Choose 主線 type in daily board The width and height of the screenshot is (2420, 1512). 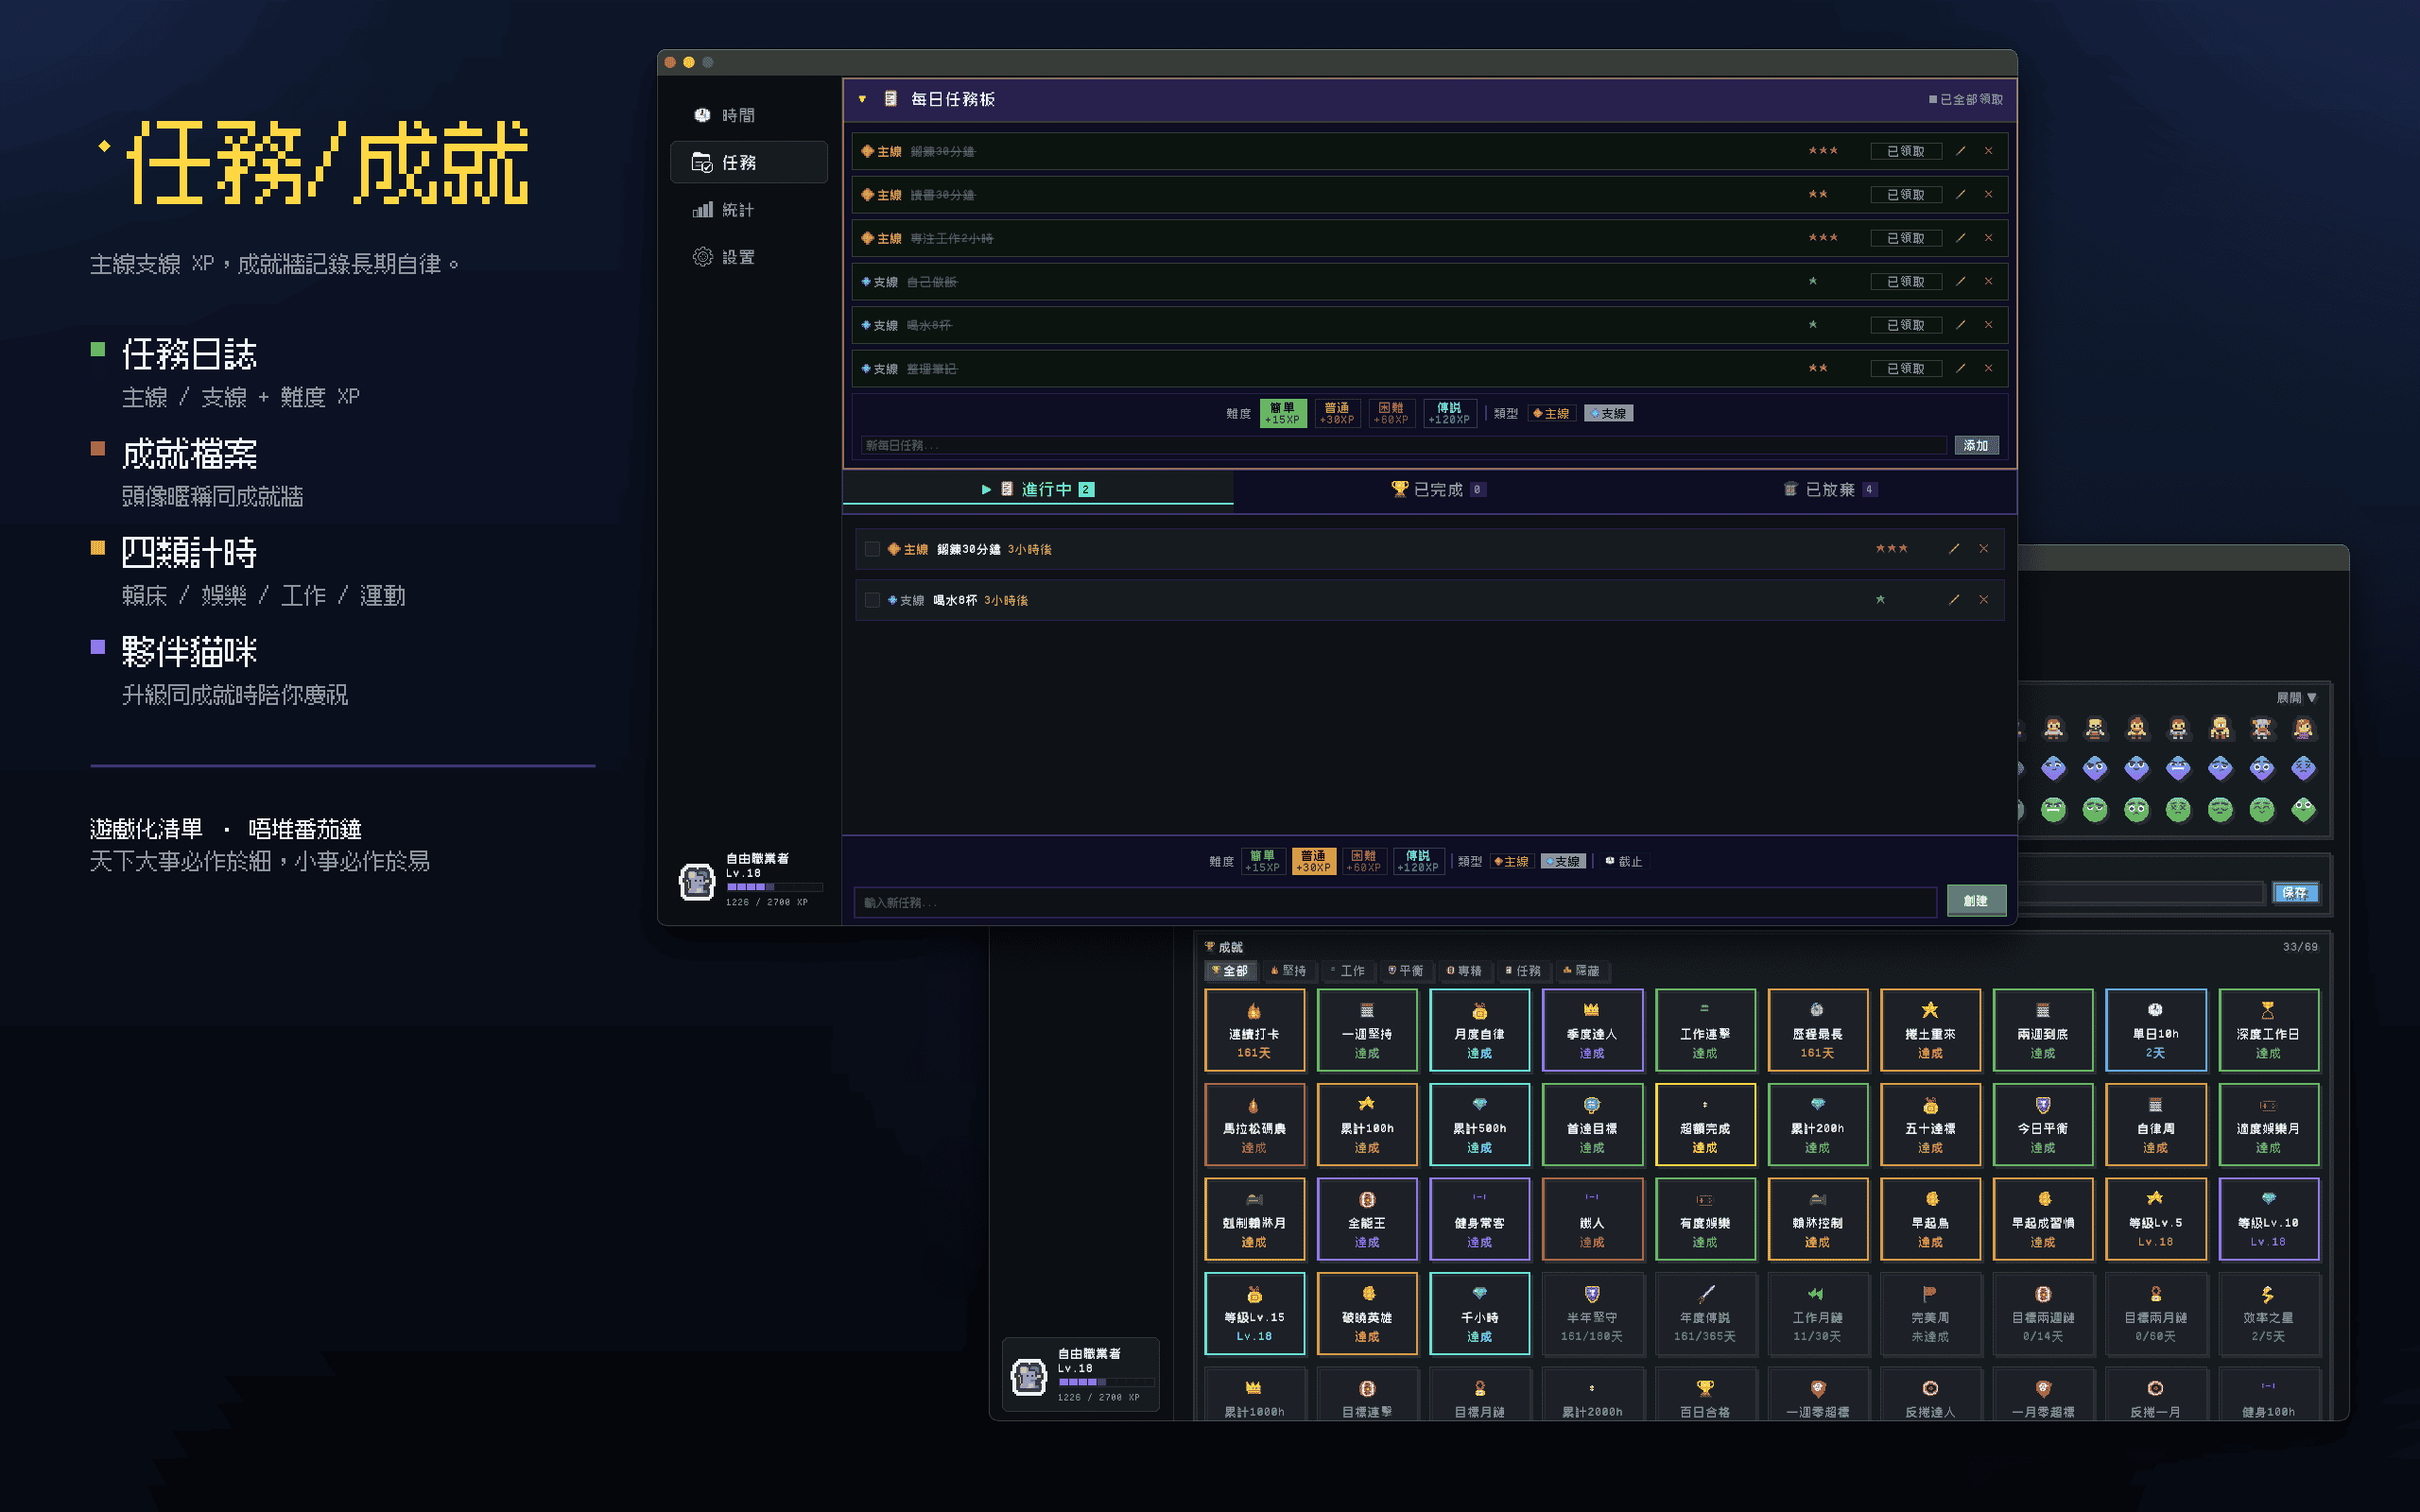pos(1552,413)
